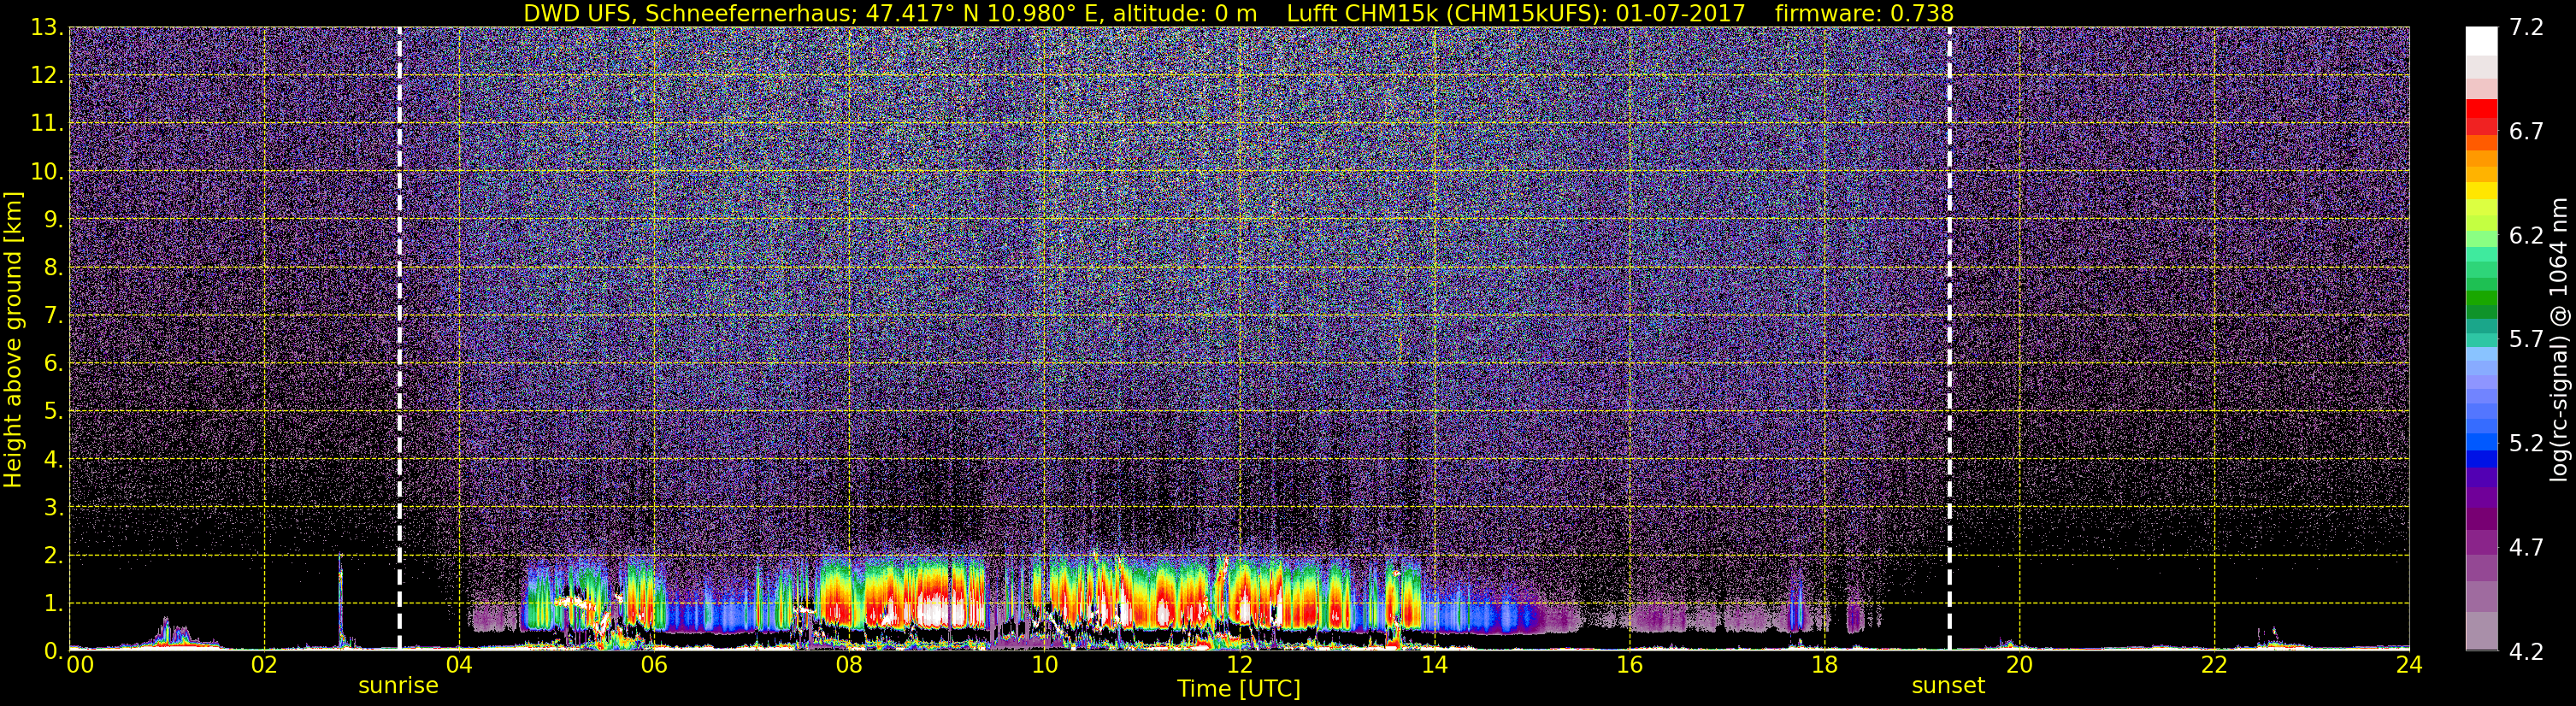Screen dimensions: 2576x706
Task: Click the 3. height tick label
Action: pos(54,507)
